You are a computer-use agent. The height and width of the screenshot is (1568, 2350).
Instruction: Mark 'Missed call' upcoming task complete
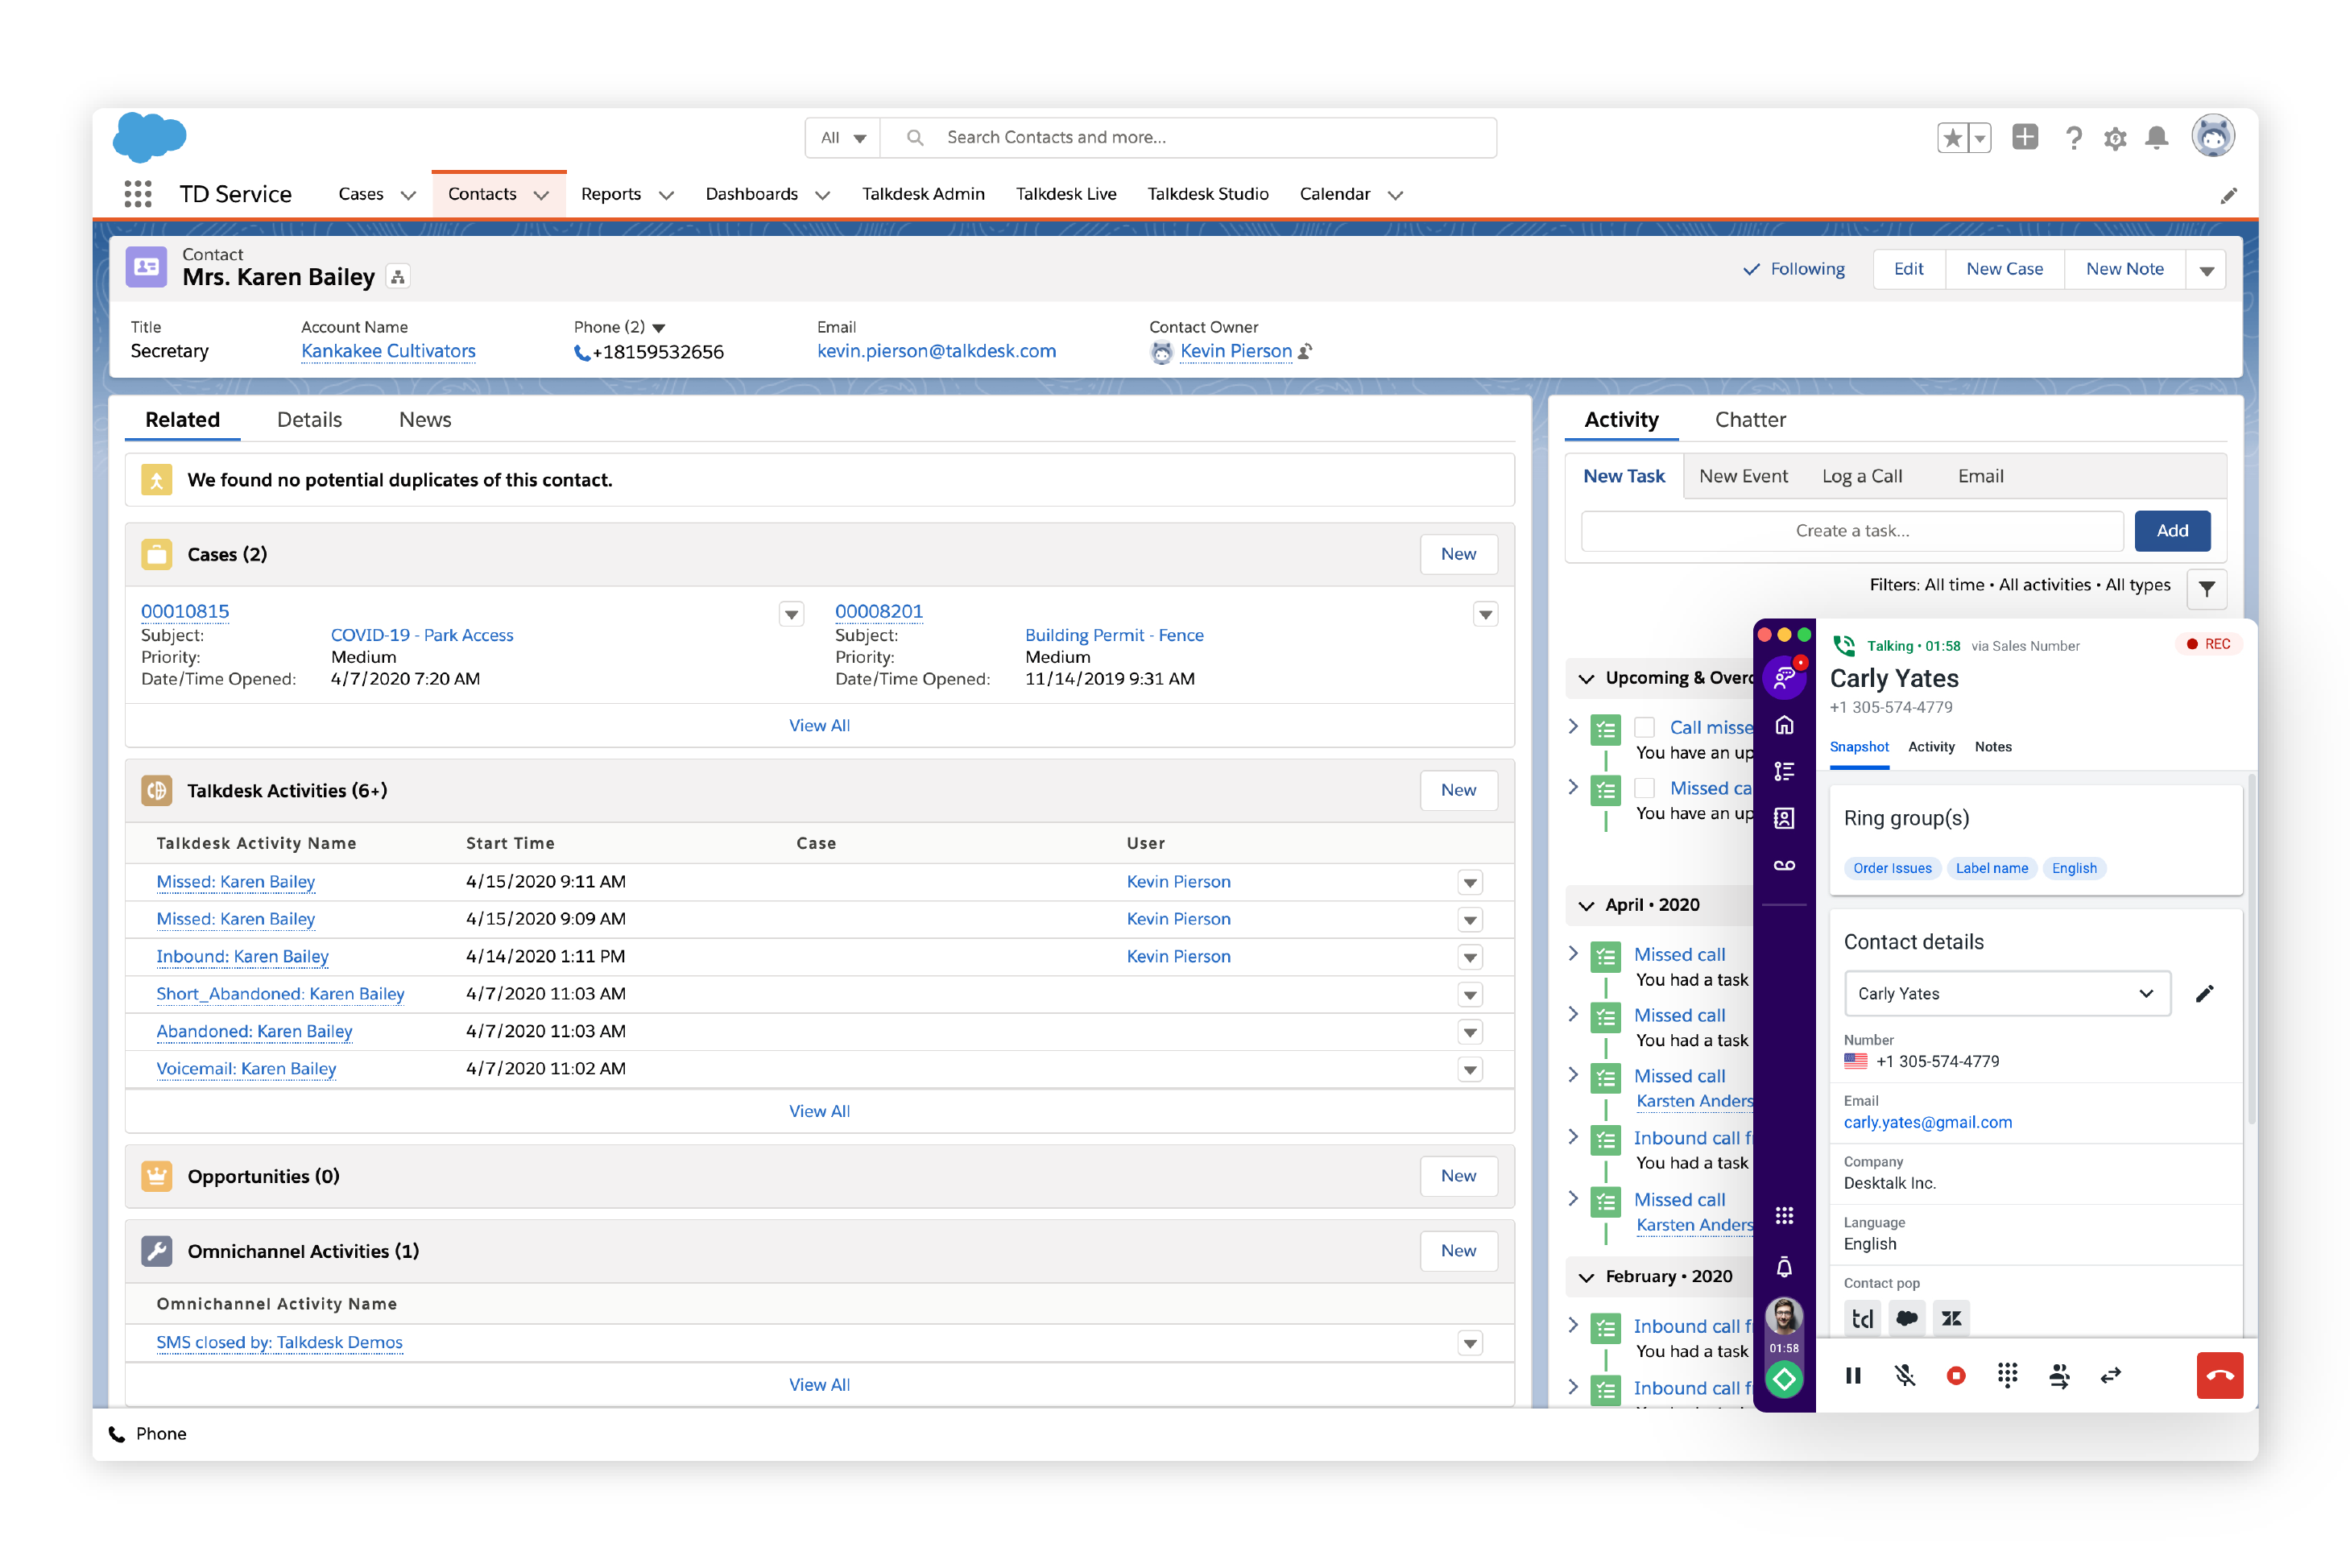pyautogui.click(x=1645, y=788)
